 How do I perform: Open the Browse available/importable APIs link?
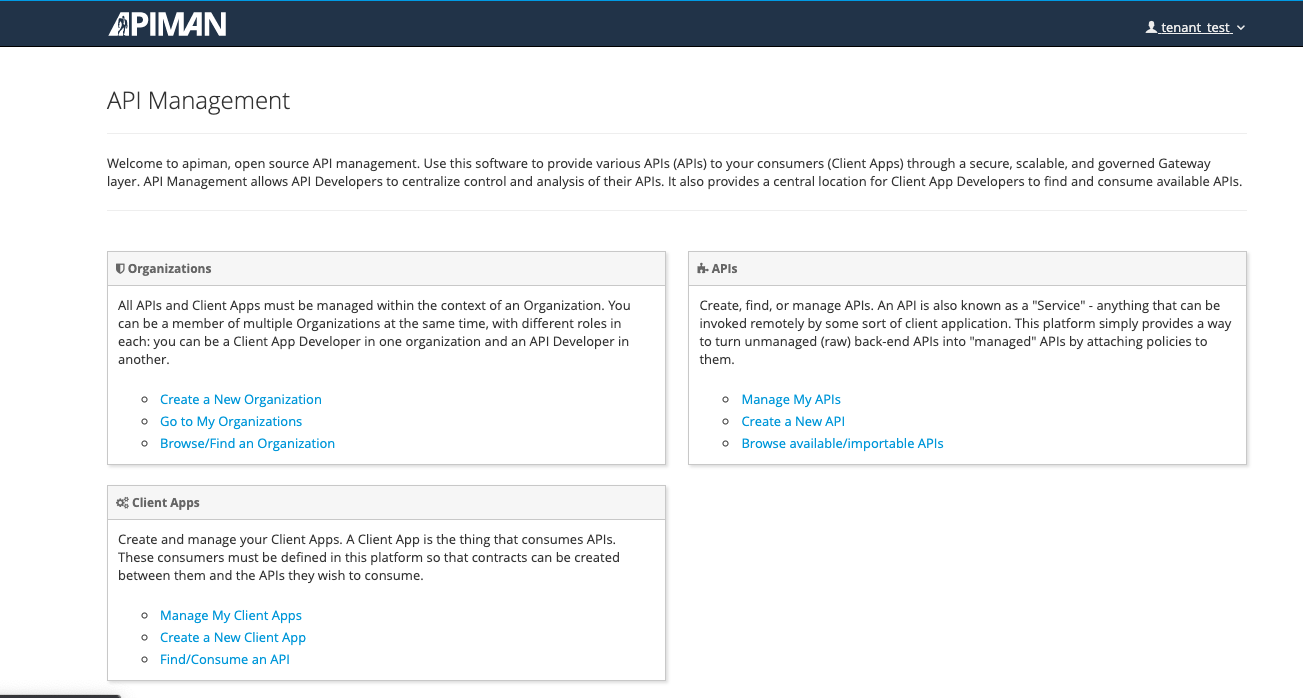click(842, 443)
